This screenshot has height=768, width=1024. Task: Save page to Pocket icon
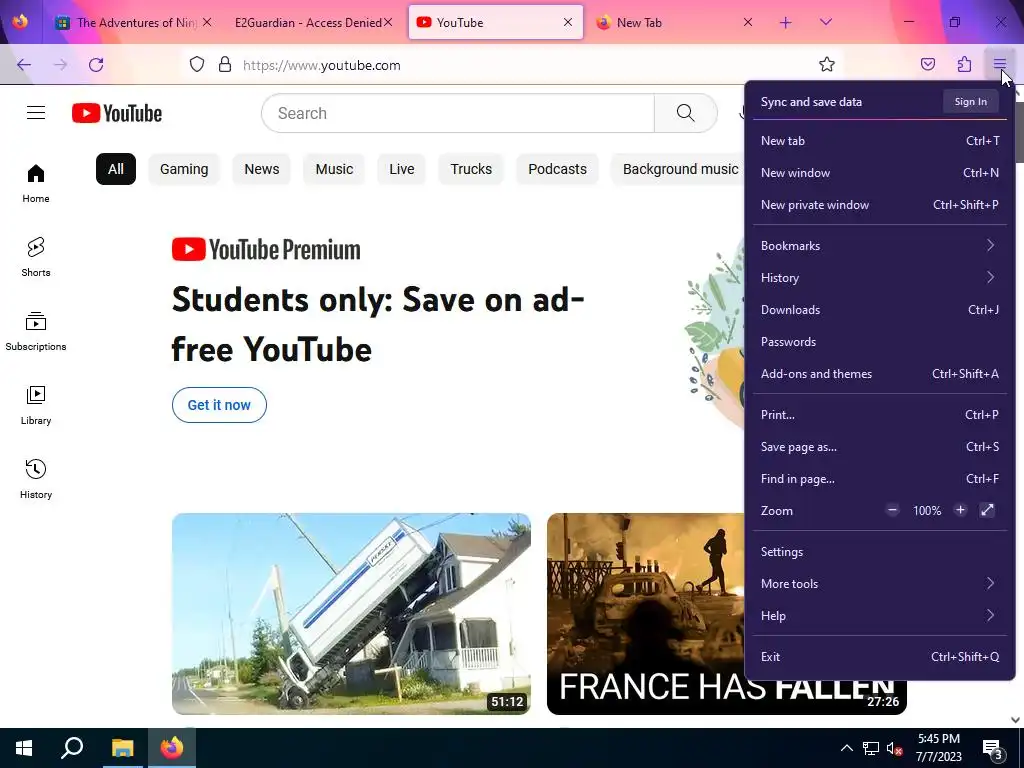[927, 64]
